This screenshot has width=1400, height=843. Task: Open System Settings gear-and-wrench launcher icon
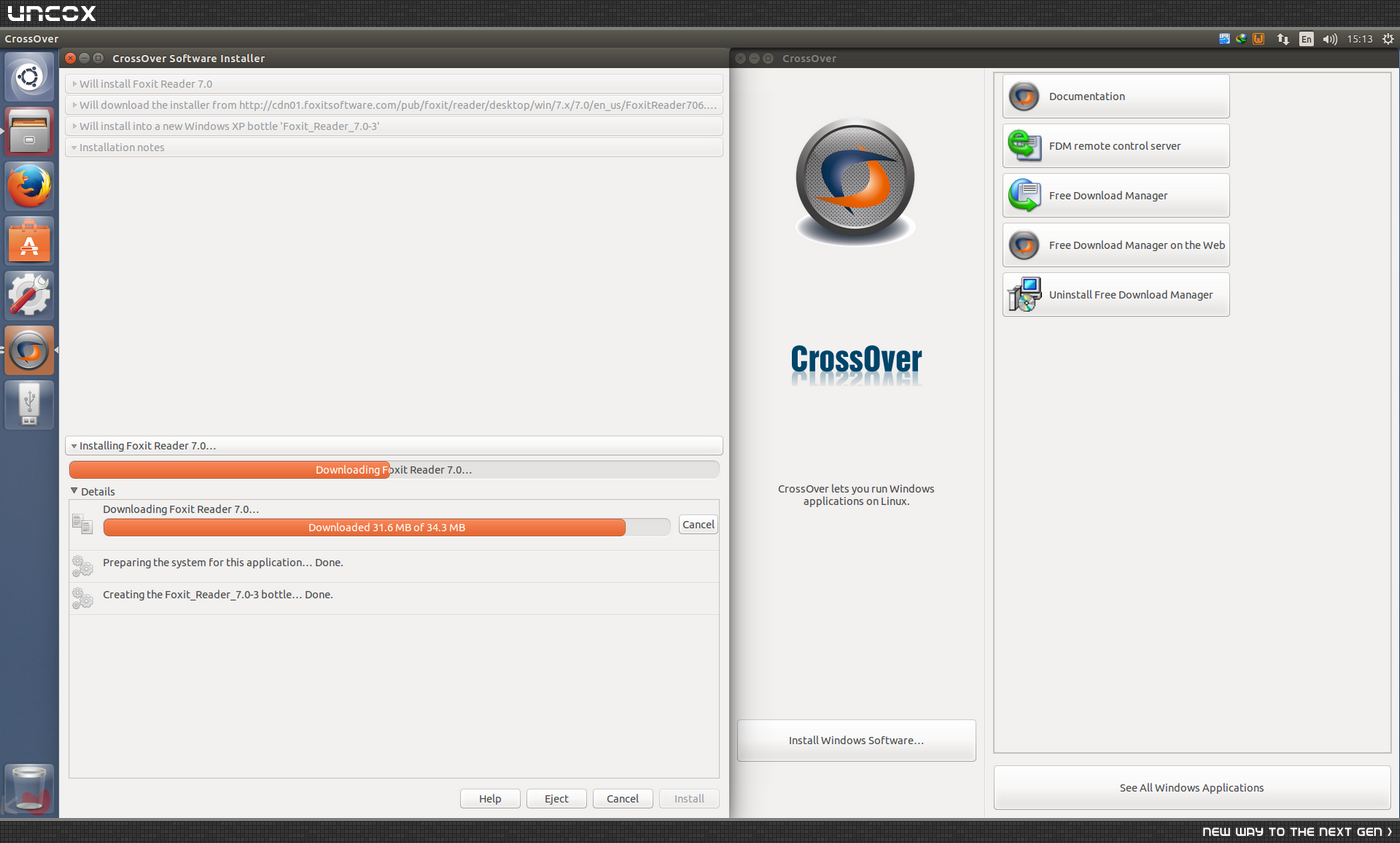point(29,295)
